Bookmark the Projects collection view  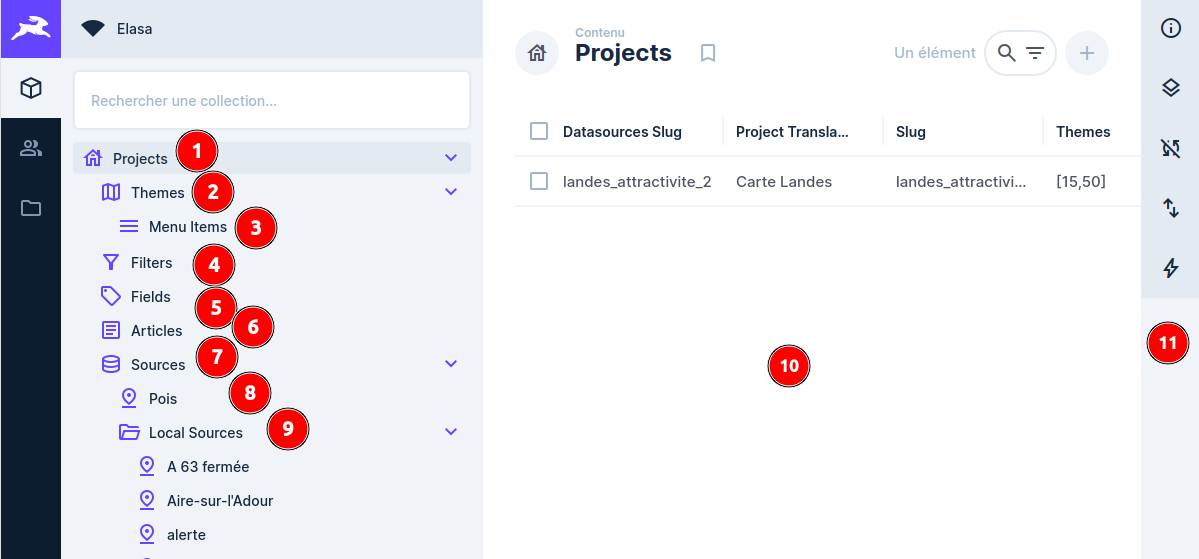[708, 53]
